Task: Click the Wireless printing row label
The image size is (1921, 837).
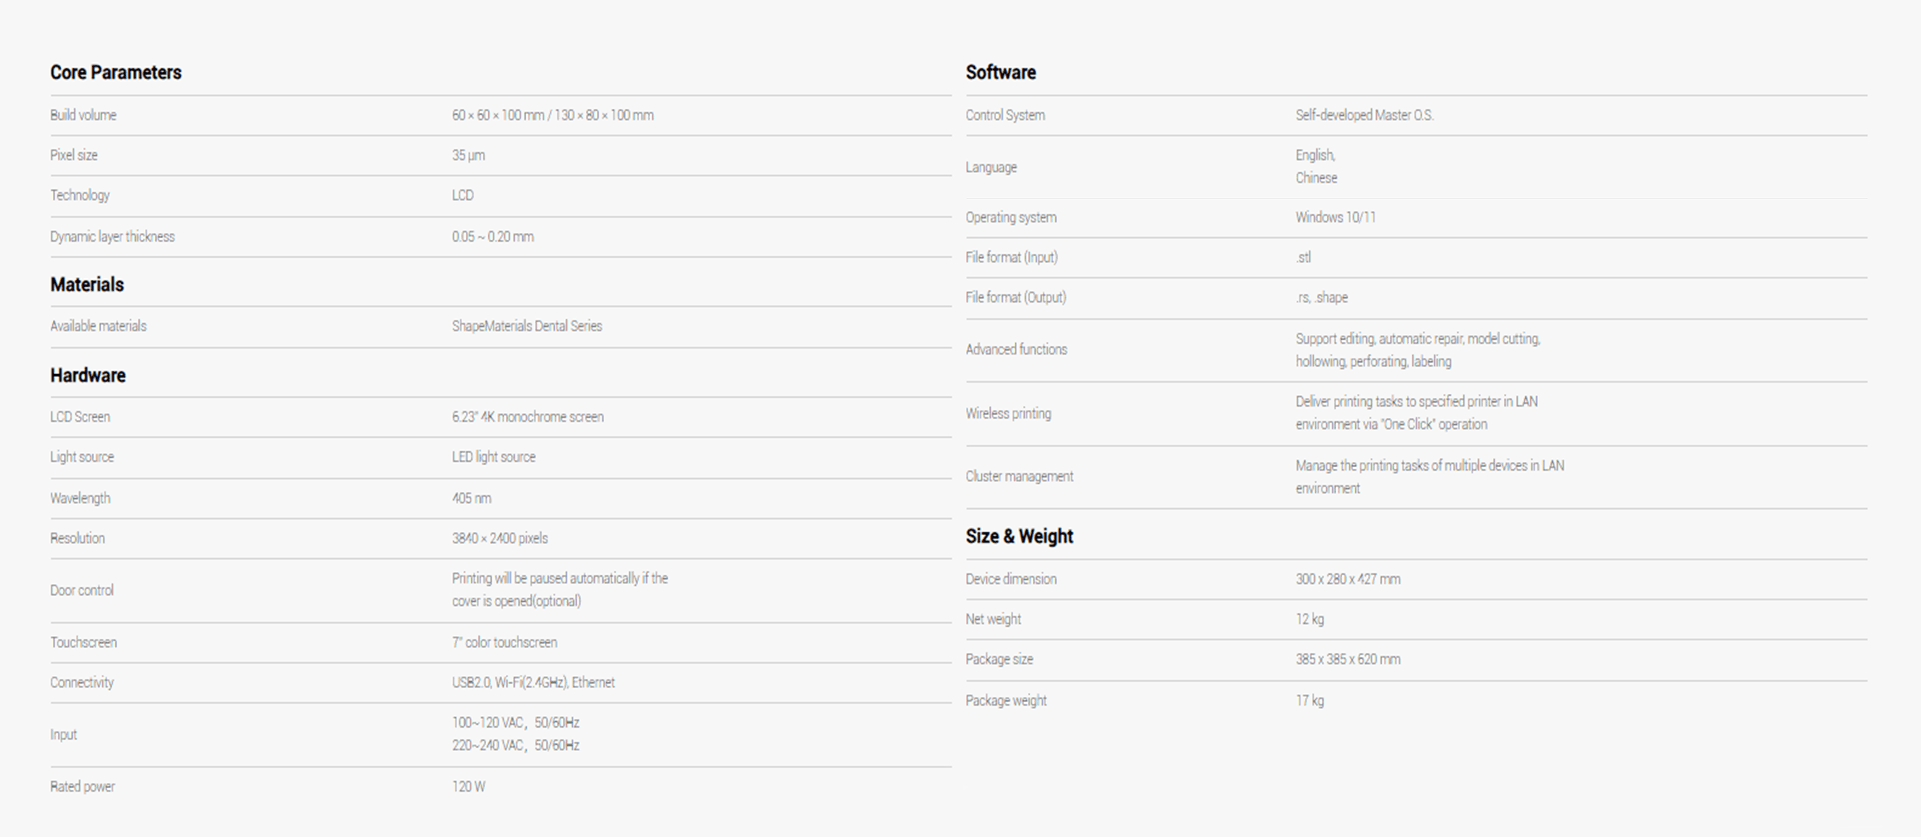Action: [x=1008, y=414]
